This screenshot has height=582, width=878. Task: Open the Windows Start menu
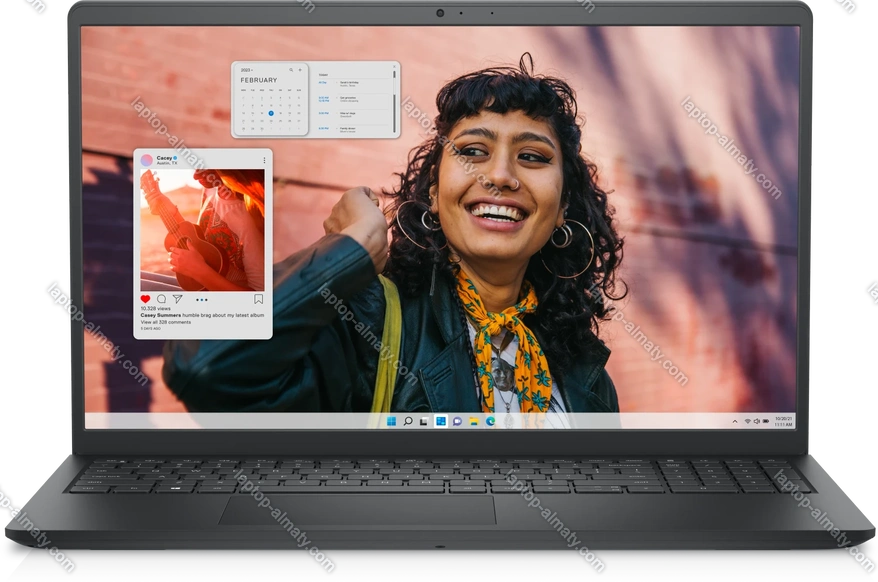click(391, 421)
